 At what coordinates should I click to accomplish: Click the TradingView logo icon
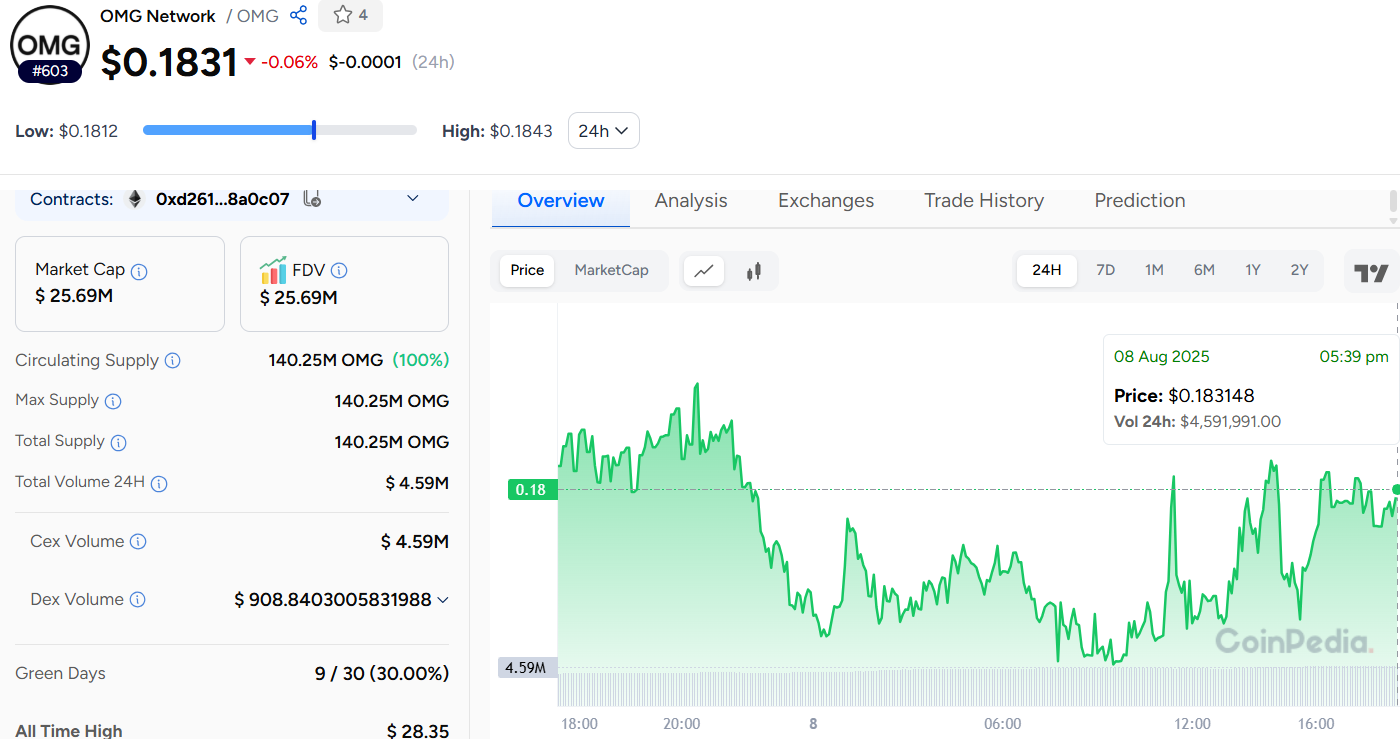(x=1371, y=272)
